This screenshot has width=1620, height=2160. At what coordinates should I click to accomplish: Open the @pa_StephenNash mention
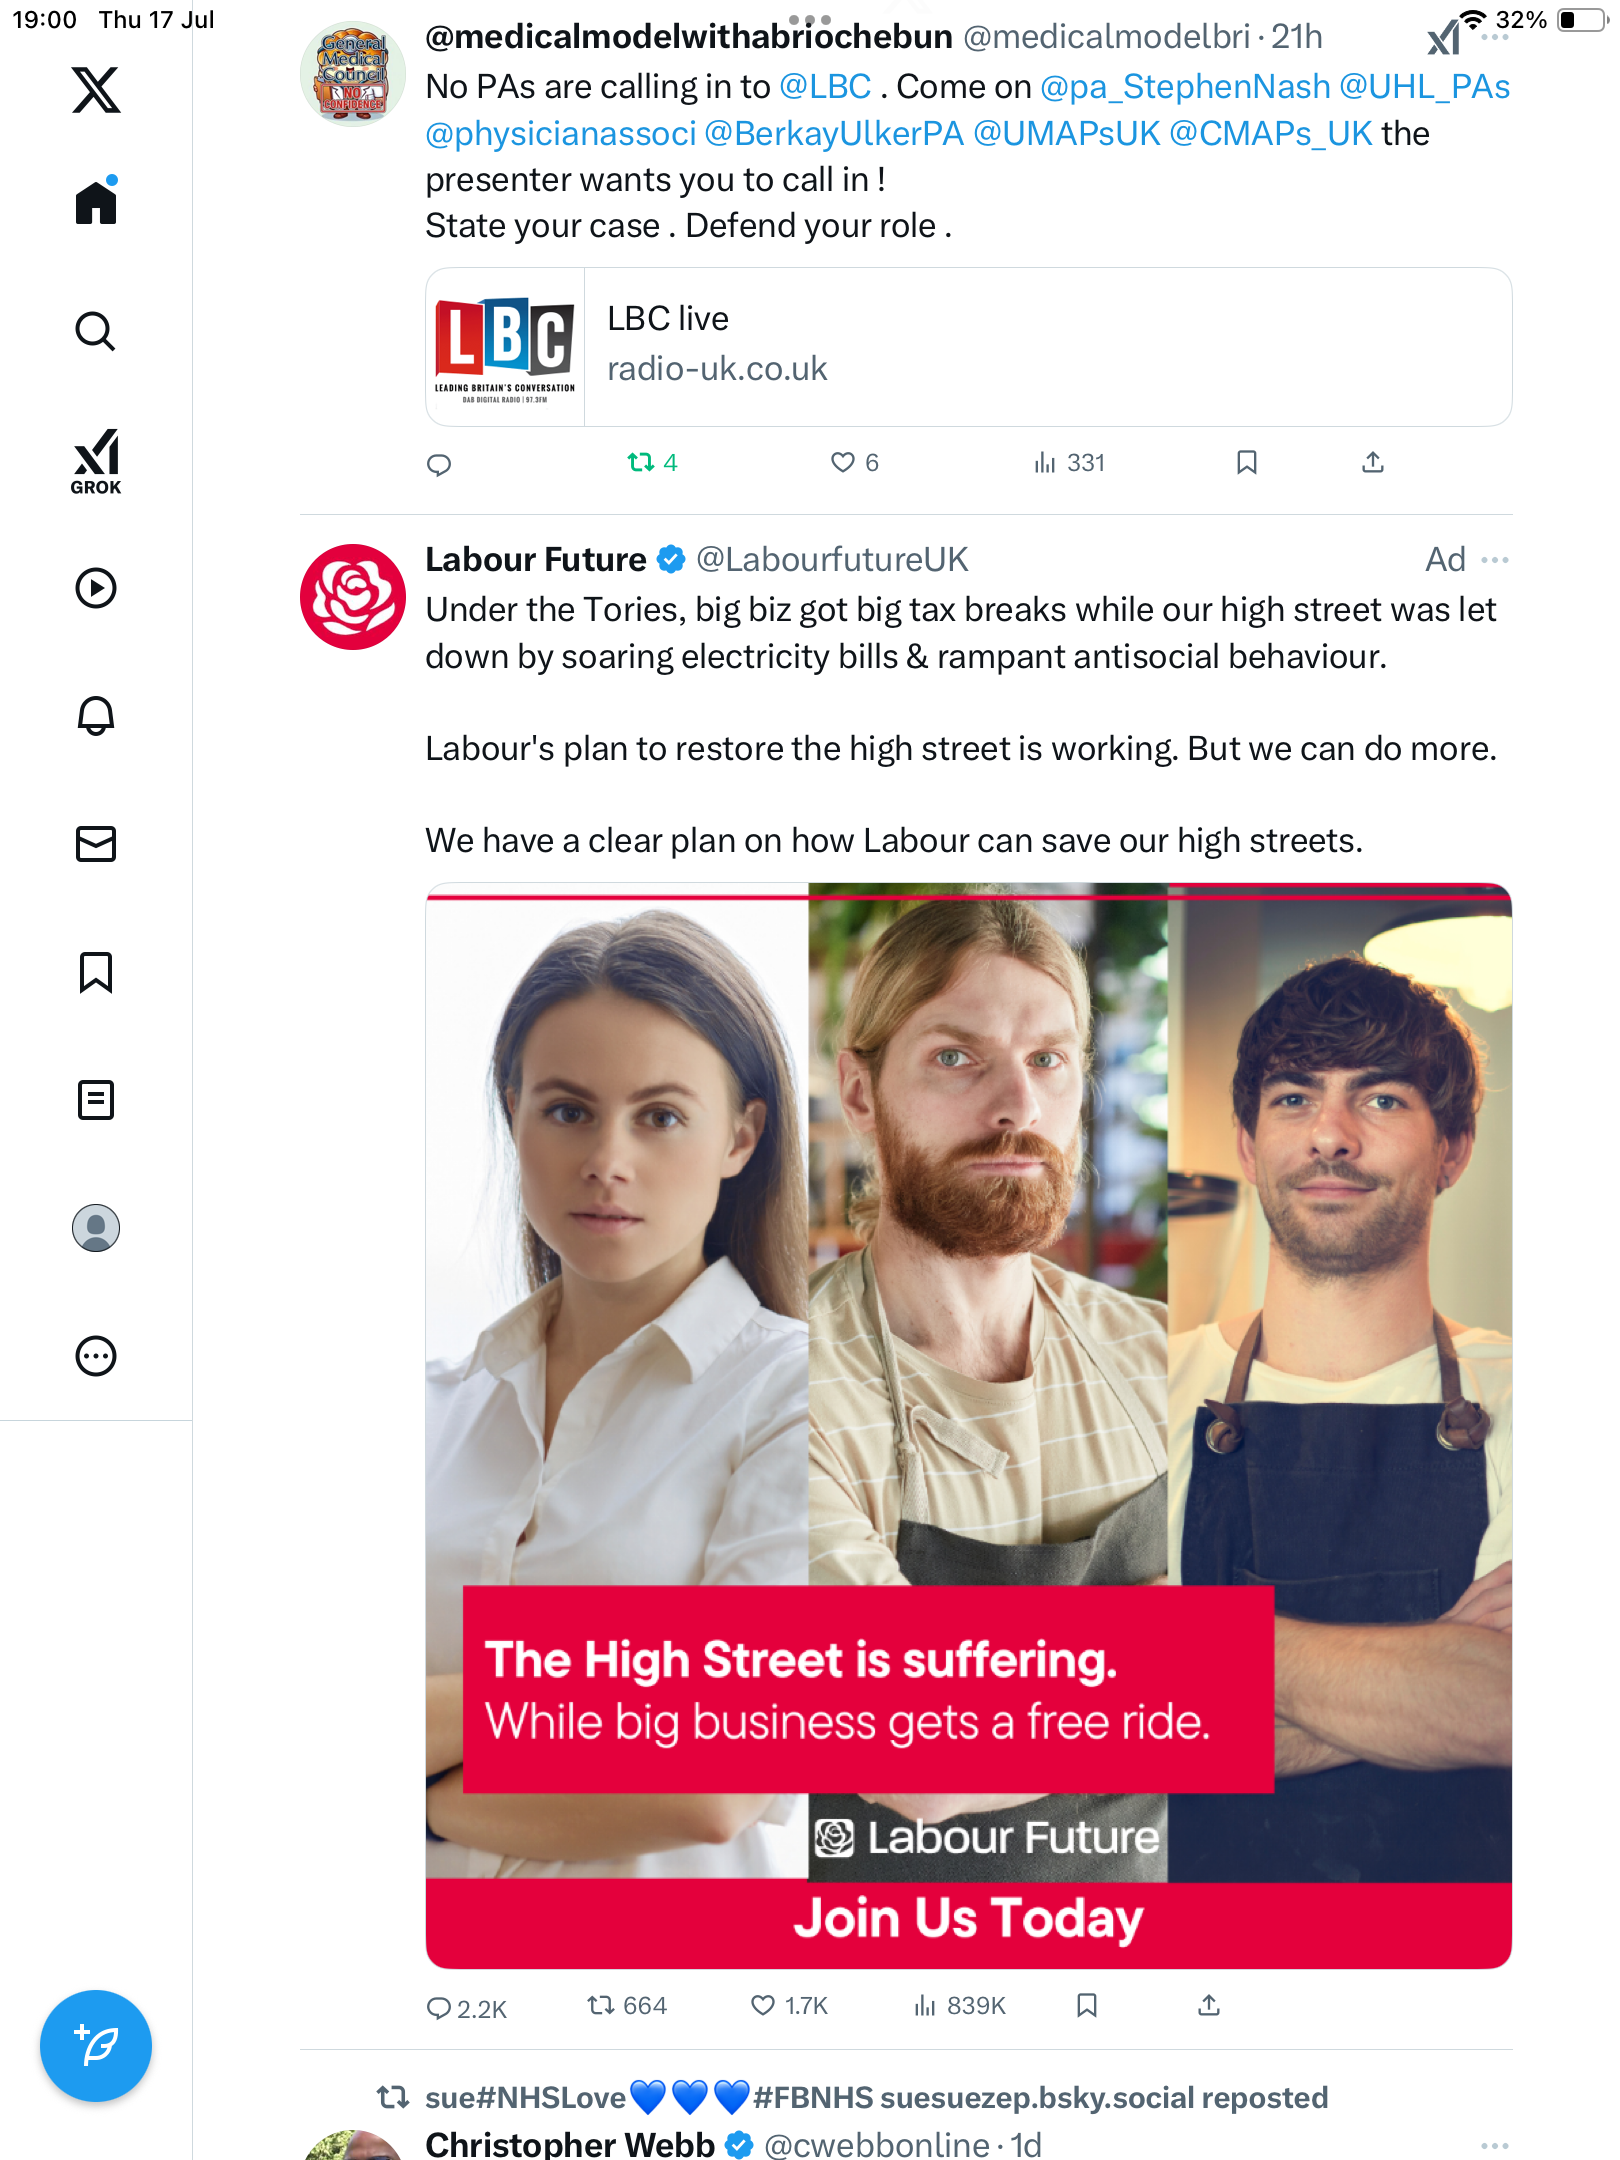tap(1185, 87)
